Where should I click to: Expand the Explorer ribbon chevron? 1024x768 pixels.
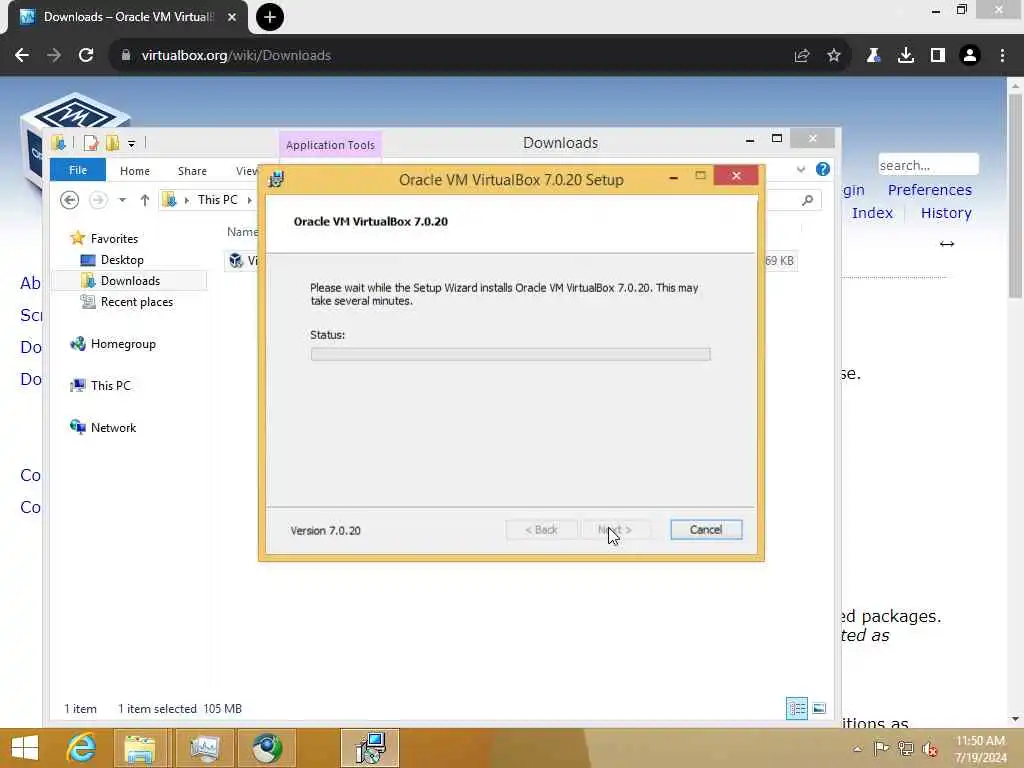pos(801,170)
